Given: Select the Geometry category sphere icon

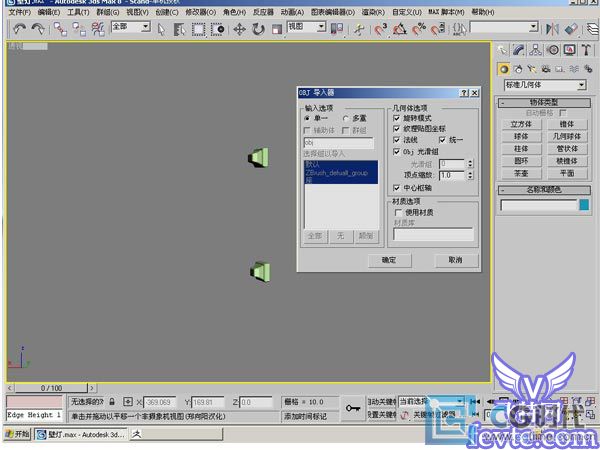Looking at the screenshot, I should point(504,69).
